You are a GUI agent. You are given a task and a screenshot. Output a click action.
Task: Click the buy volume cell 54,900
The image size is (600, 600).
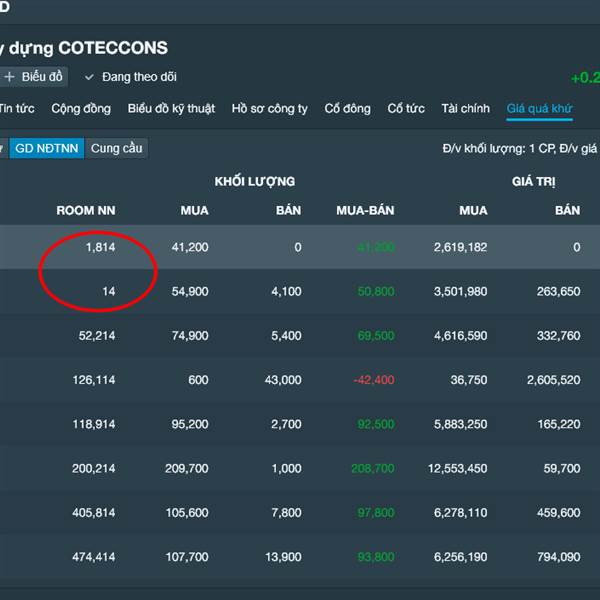pyautogui.click(x=190, y=292)
